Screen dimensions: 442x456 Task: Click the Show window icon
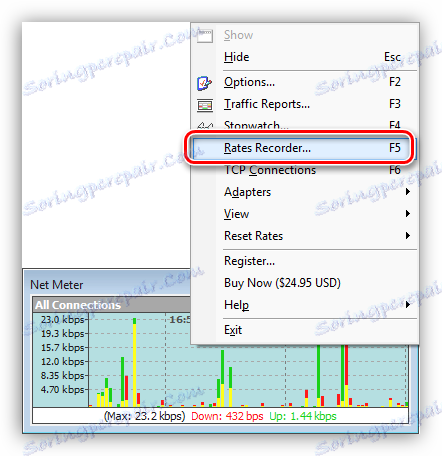pyautogui.click(x=205, y=36)
